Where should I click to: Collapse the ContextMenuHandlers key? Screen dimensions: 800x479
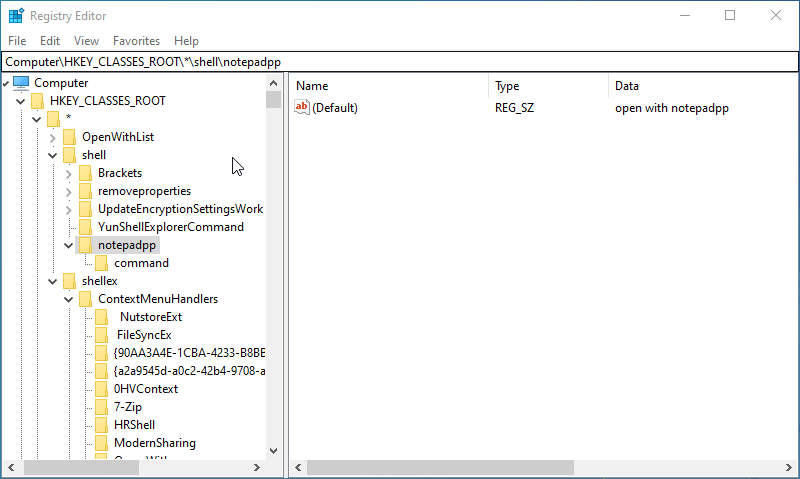click(x=68, y=300)
